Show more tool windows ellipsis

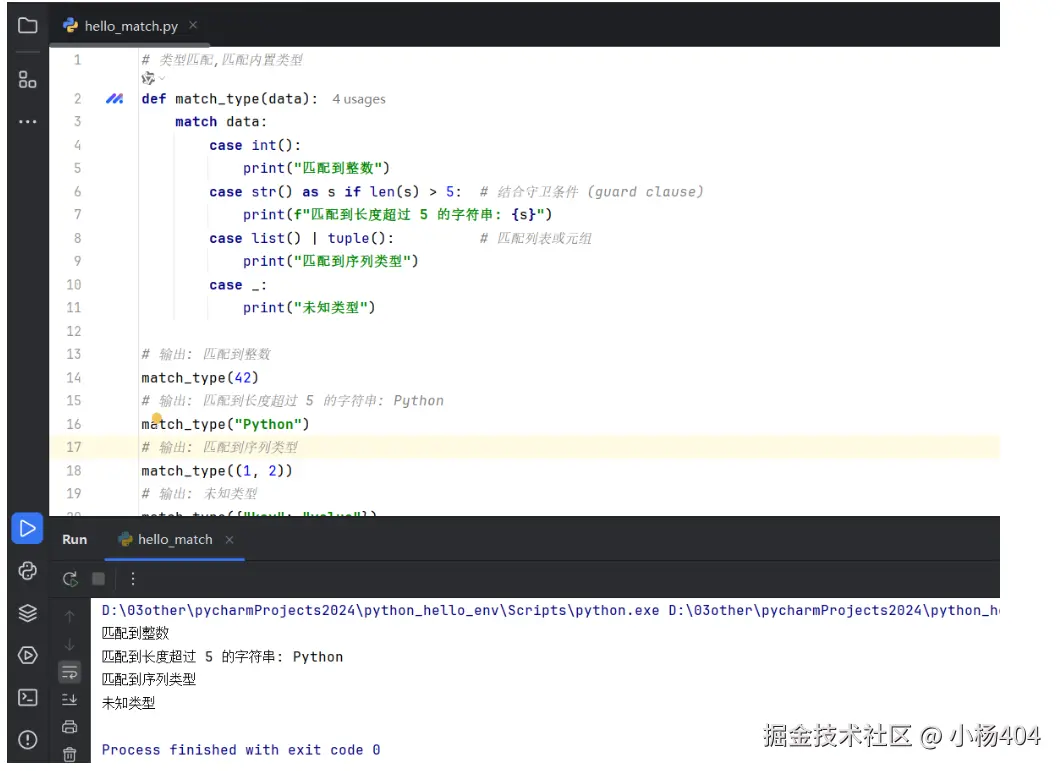27,122
